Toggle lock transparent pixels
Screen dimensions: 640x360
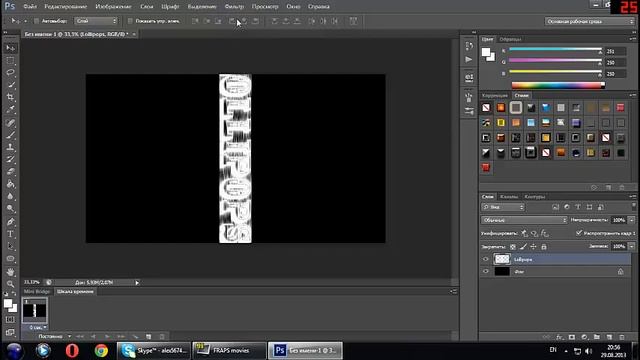[513, 247]
